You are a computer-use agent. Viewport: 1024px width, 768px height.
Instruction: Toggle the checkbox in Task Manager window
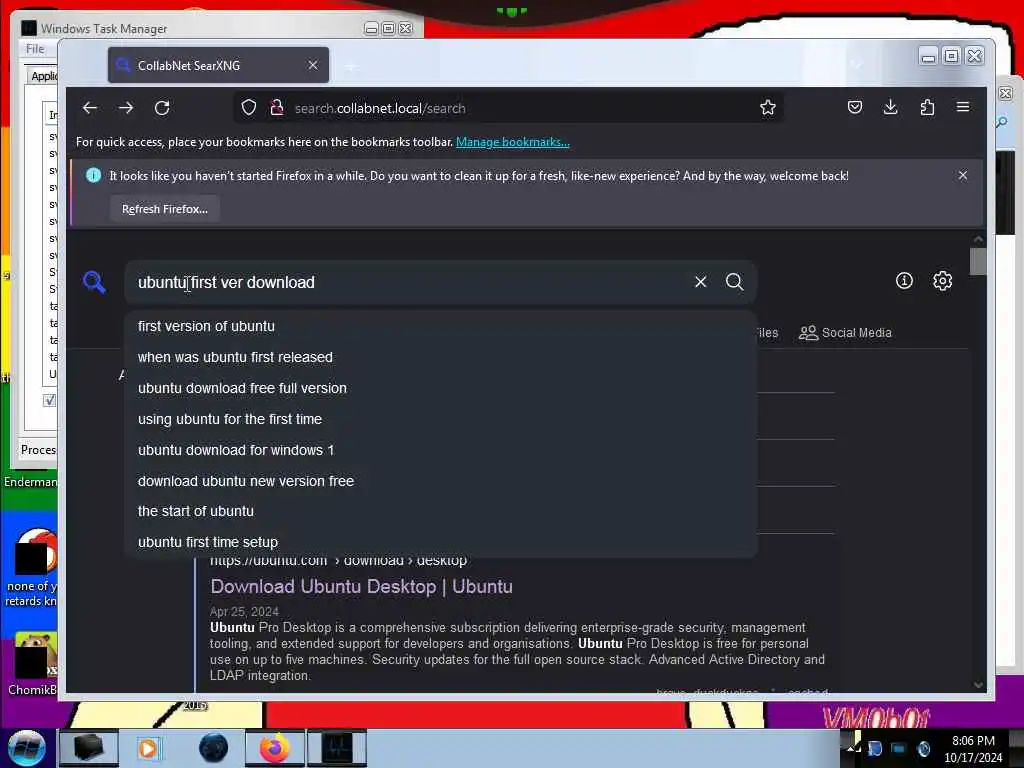pos(49,400)
